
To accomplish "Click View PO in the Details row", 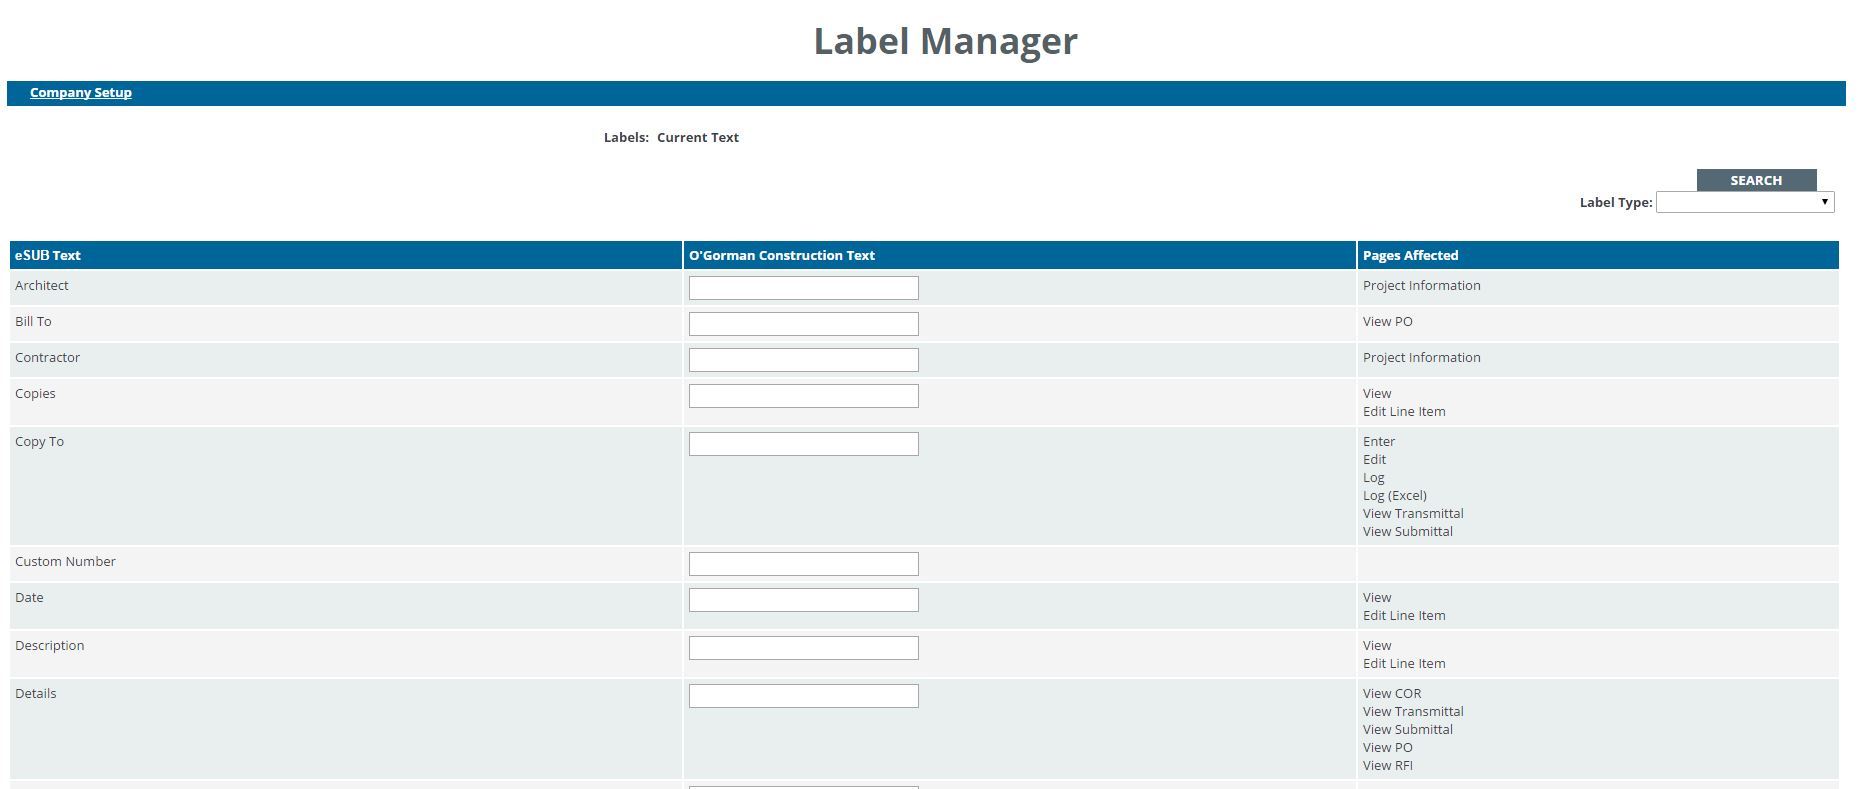I will 1387,747.
